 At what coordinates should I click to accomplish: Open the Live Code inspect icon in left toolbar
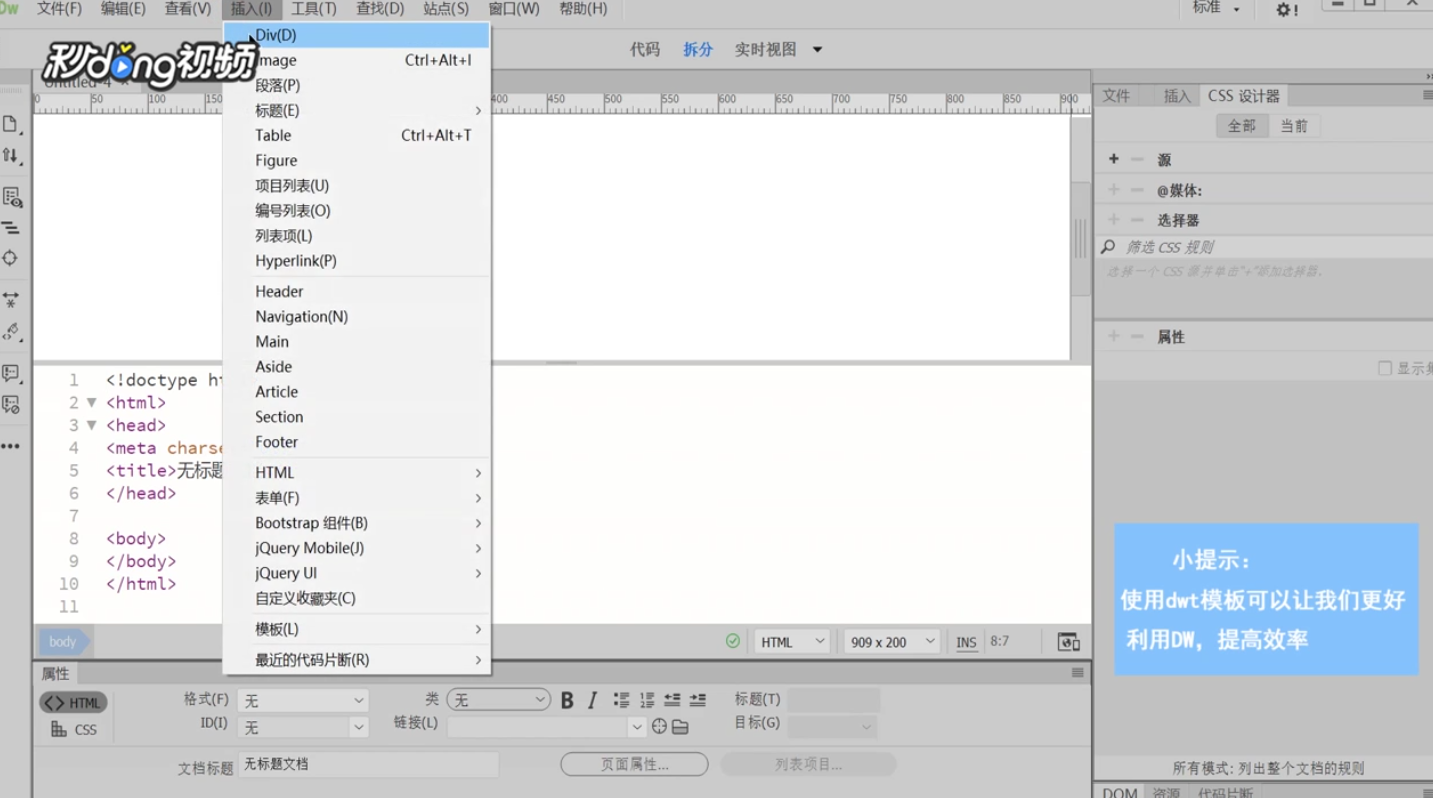pos(13,198)
